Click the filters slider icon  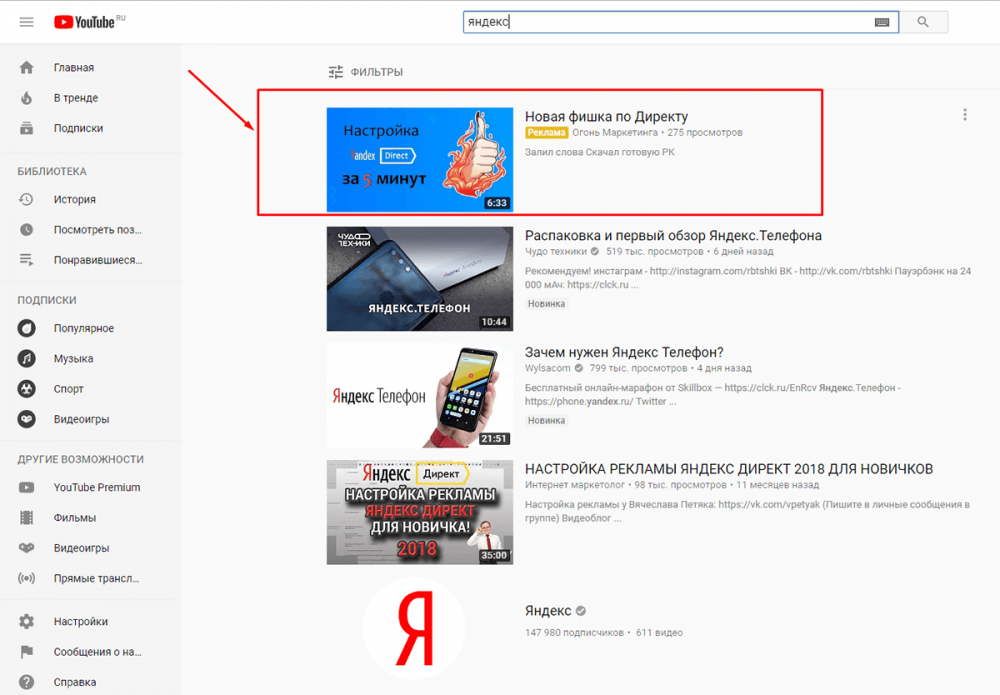(335, 72)
